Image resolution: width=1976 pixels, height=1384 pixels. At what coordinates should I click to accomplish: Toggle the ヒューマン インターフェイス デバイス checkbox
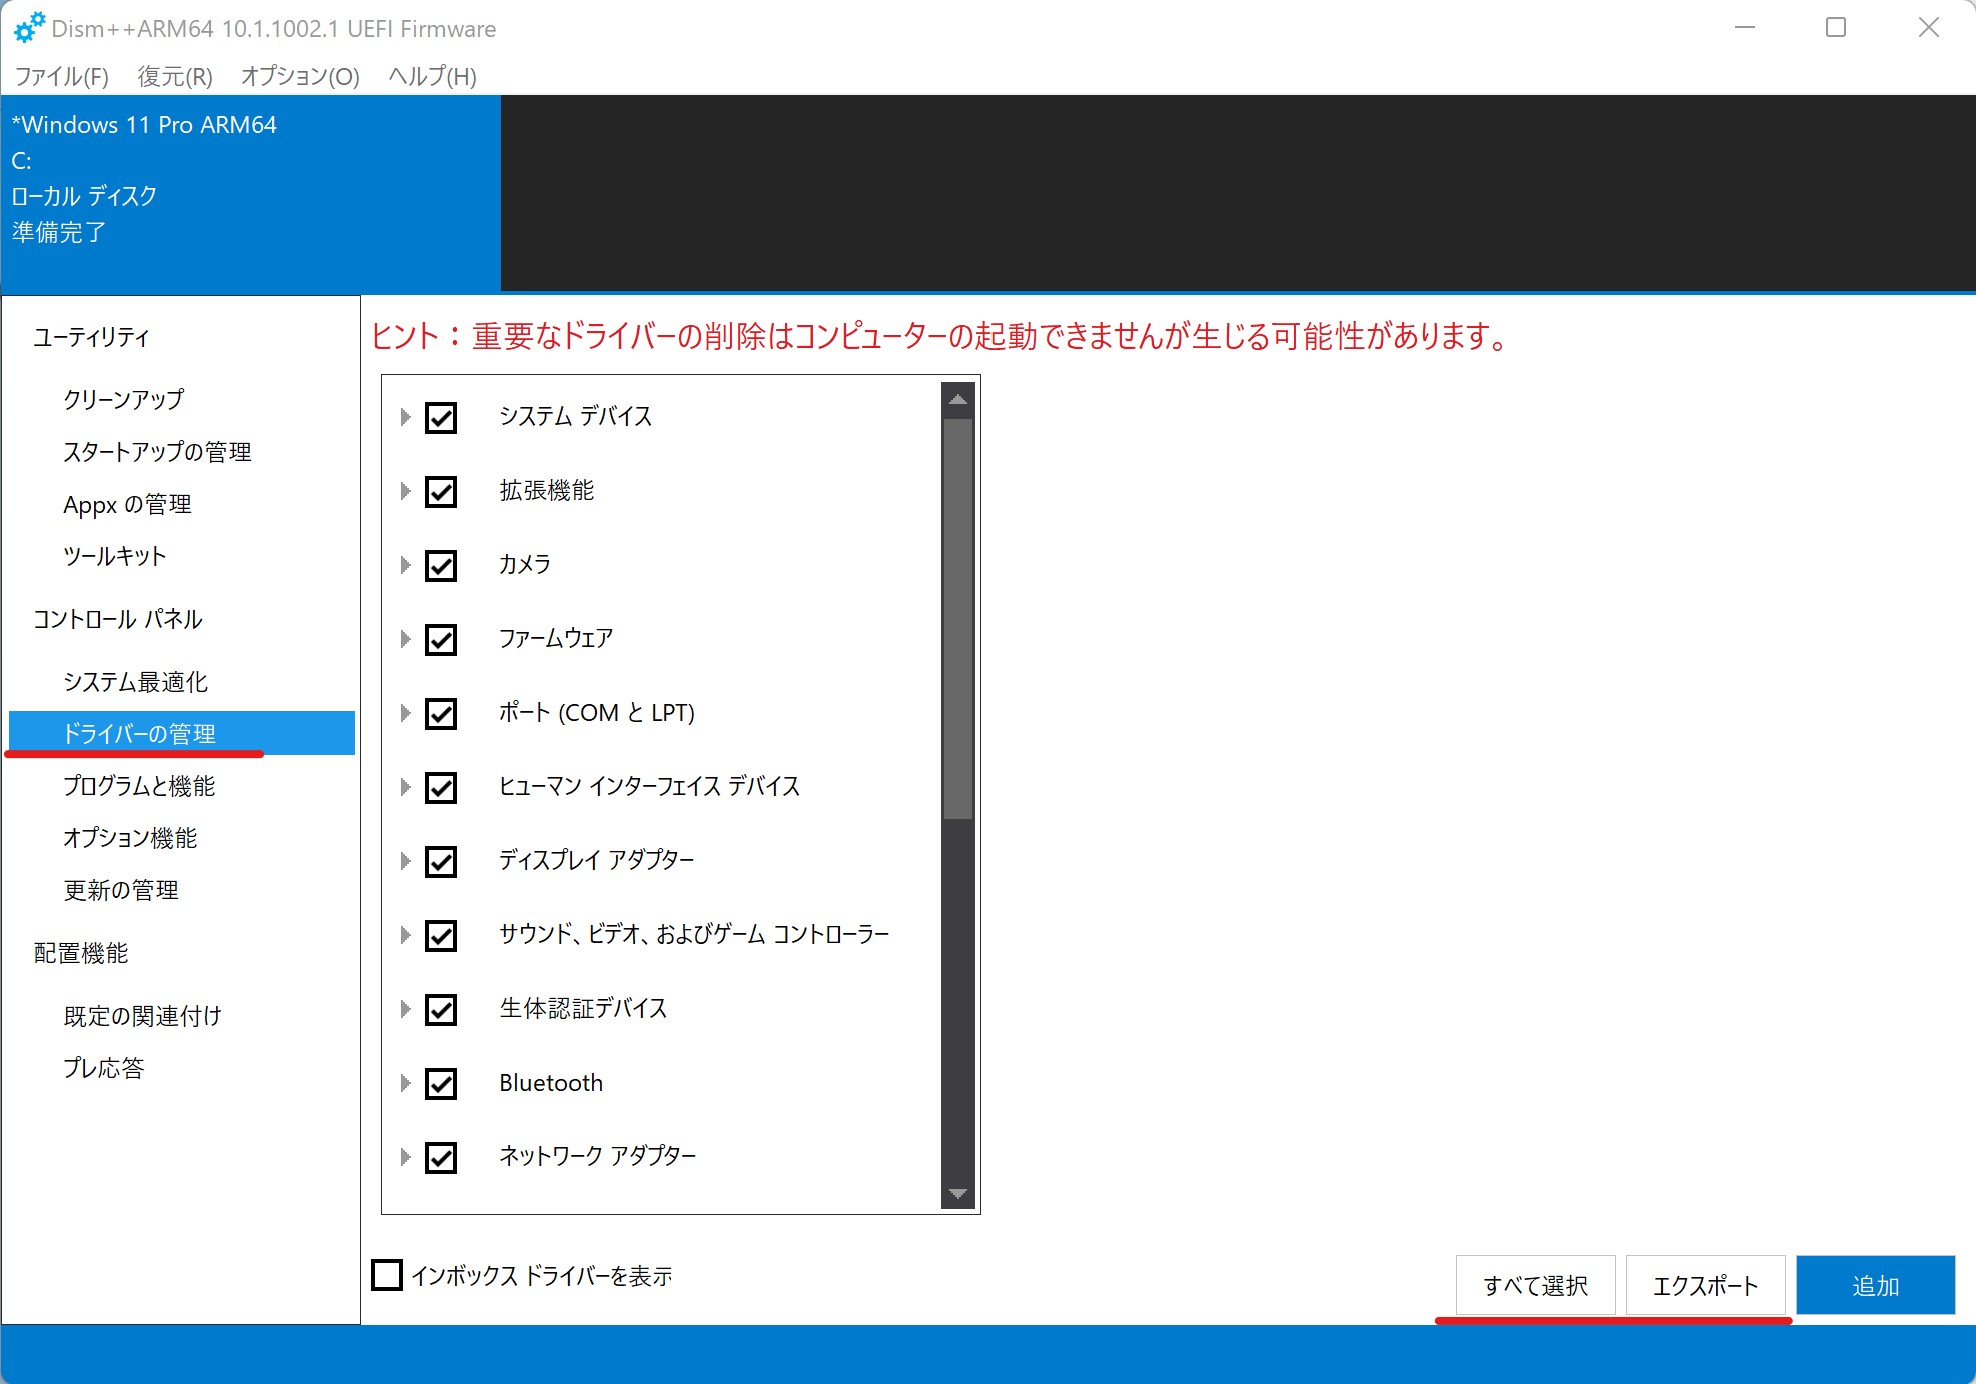(441, 787)
